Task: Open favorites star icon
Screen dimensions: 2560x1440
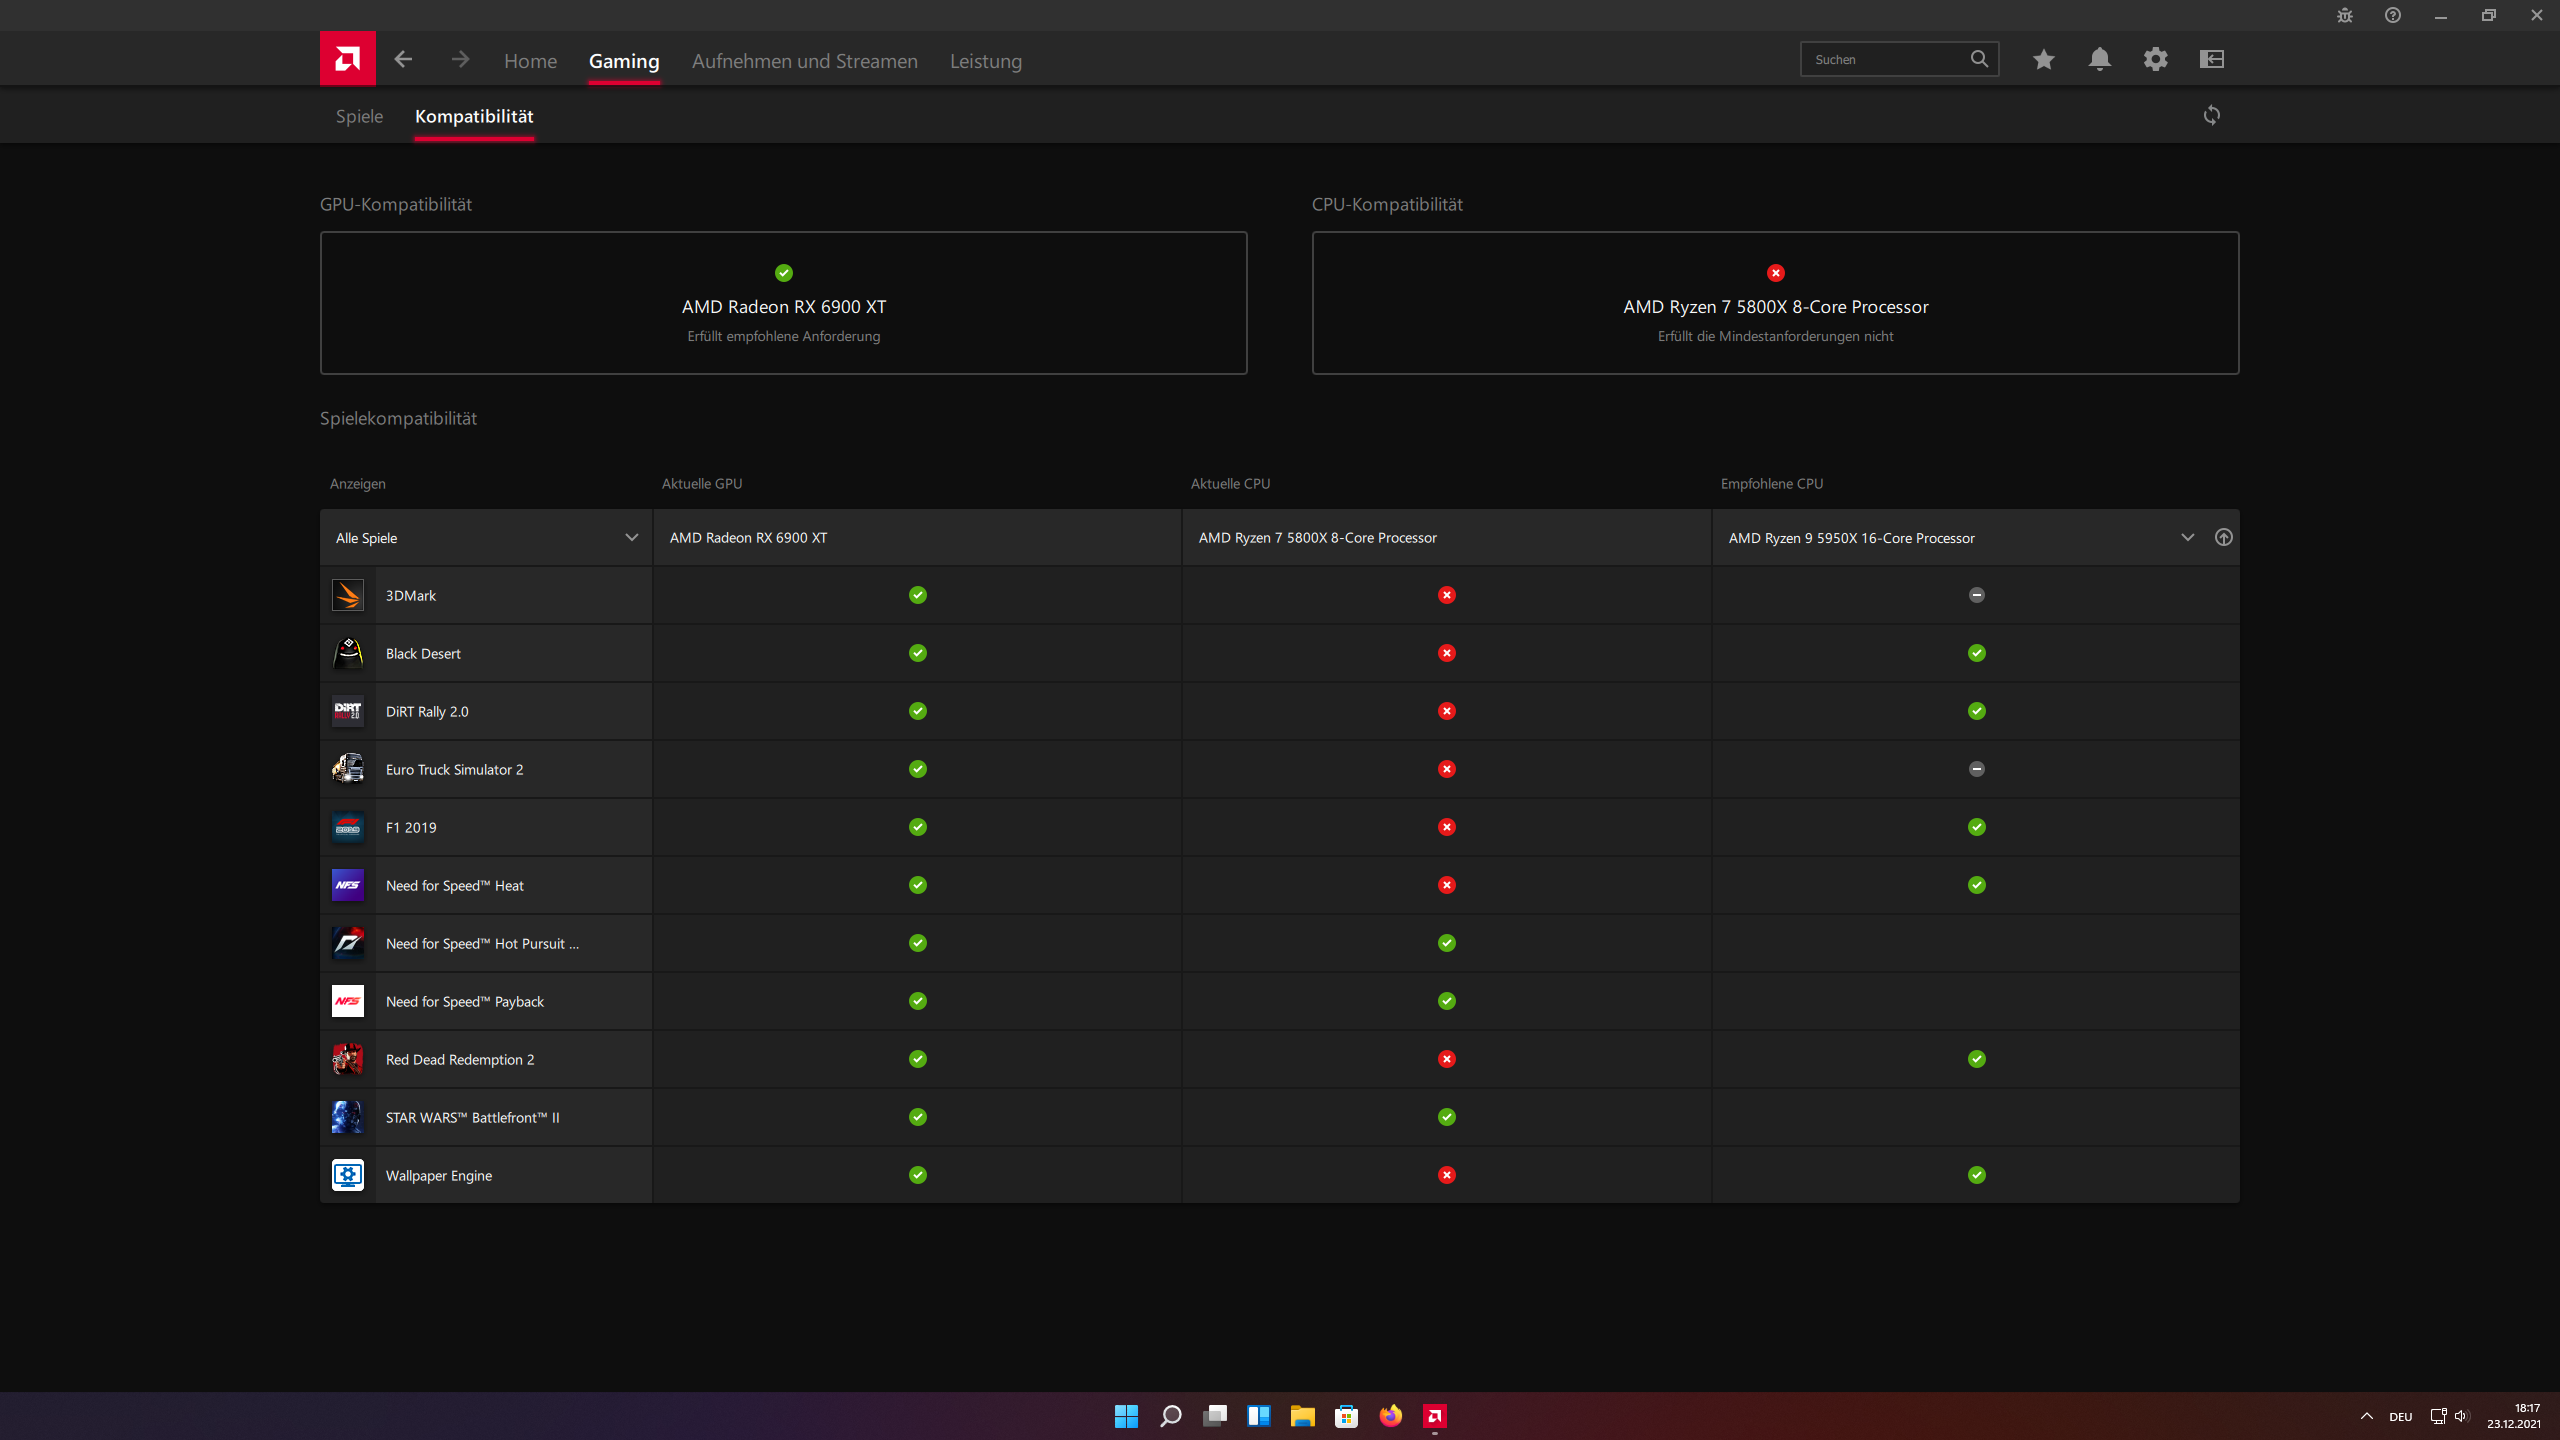Action: 2043,60
